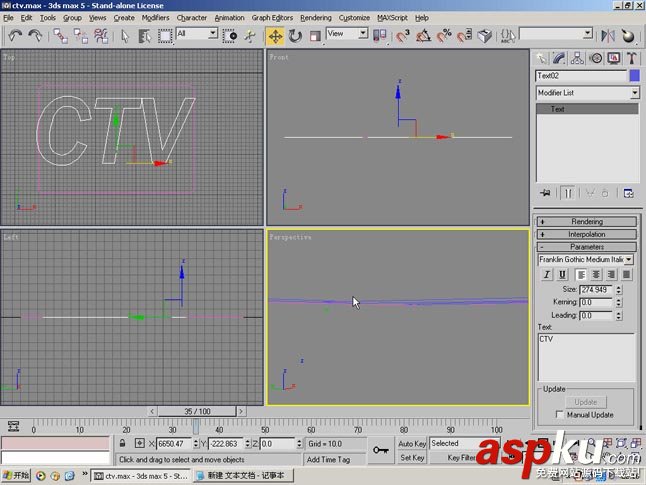Toggle underline text style button

(x=562, y=274)
